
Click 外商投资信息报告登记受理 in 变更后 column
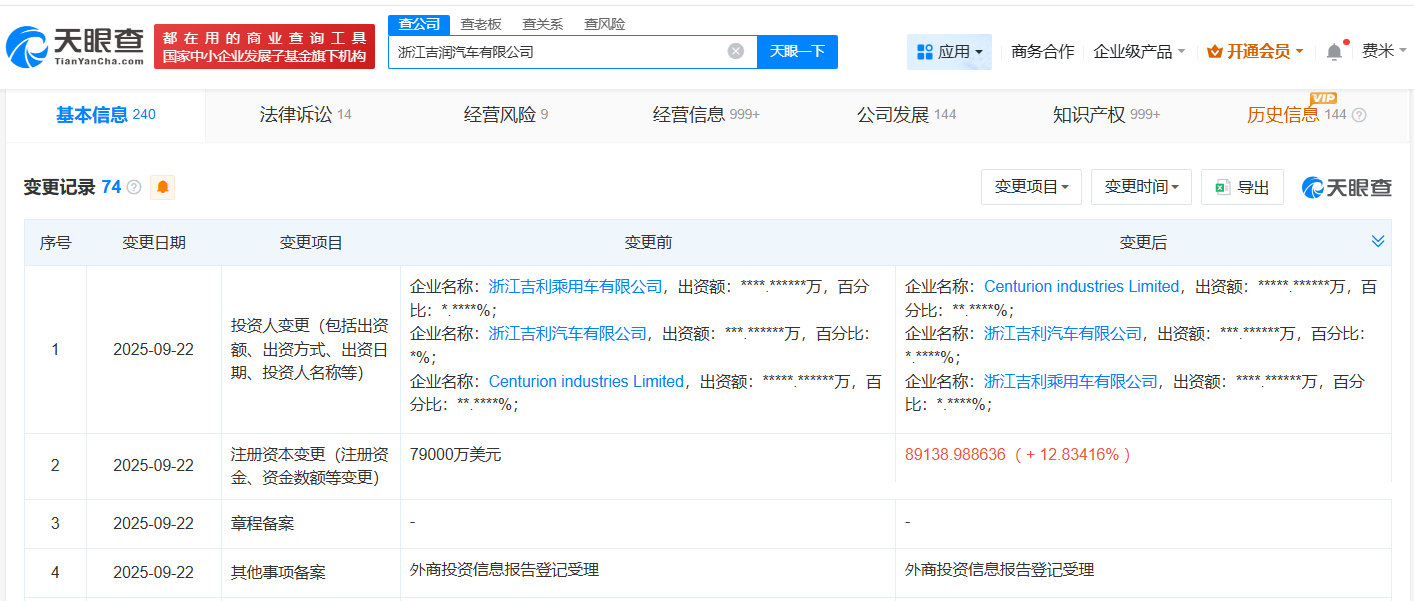[x=1000, y=570]
